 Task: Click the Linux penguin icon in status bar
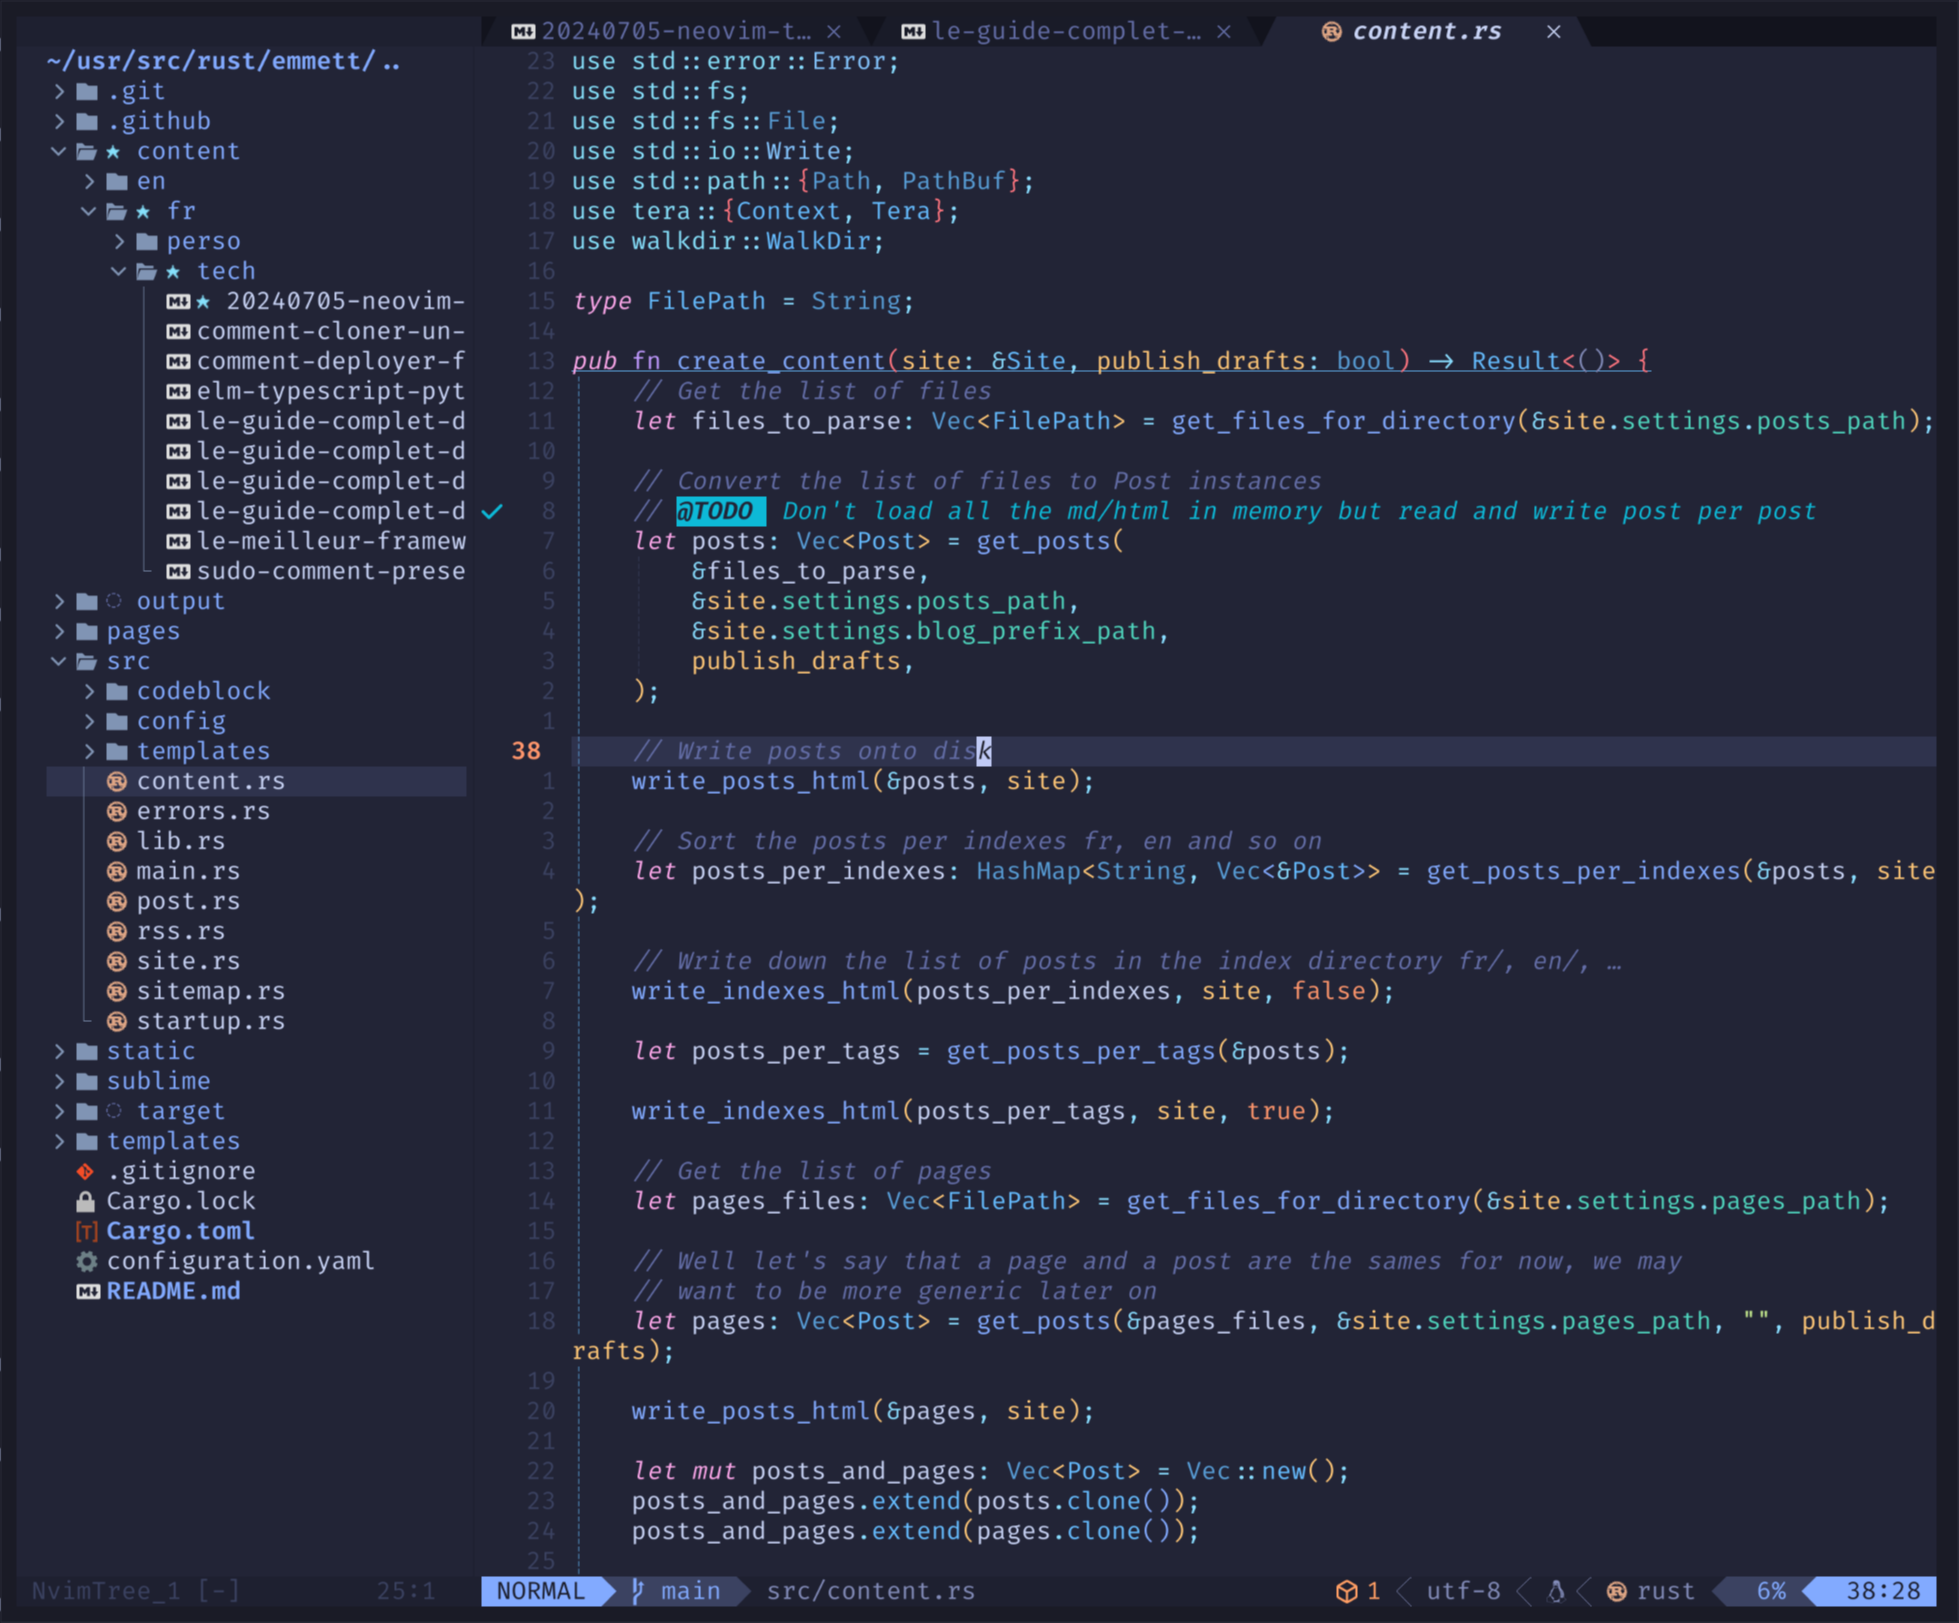point(1556,1591)
